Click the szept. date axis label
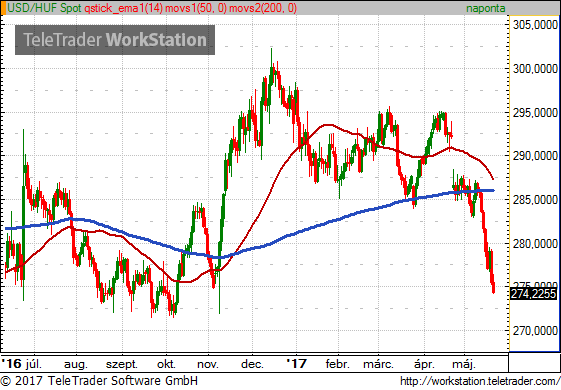Screen dimensions: 561x390 (x=122, y=365)
